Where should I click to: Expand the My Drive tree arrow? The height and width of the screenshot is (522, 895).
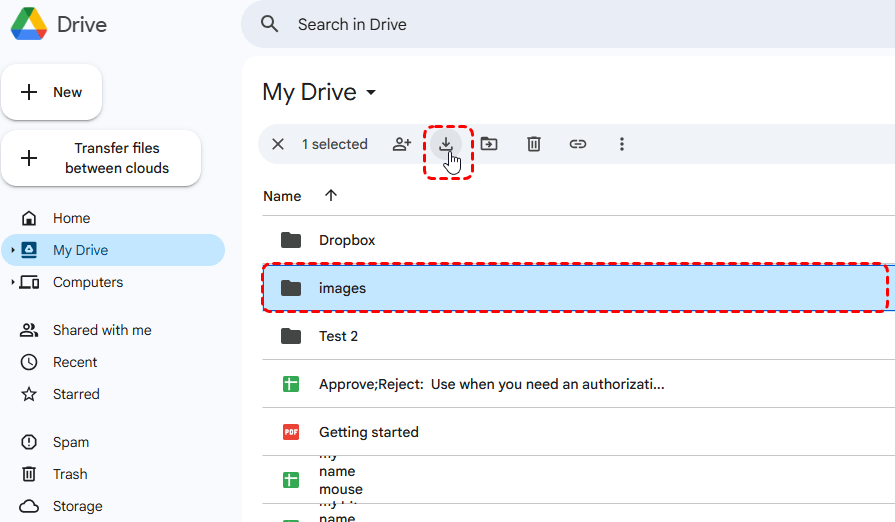click(x=13, y=250)
